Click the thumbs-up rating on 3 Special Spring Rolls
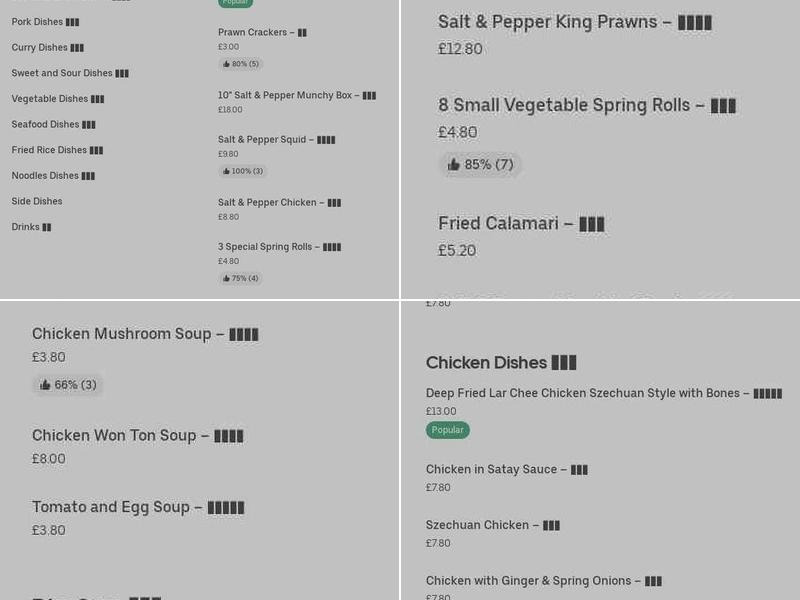The height and width of the screenshot is (600, 800). pos(240,278)
